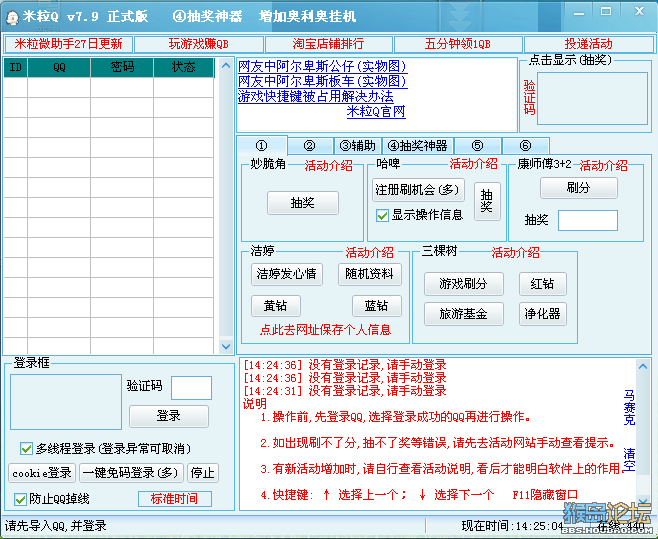The width and height of the screenshot is (658, 539).
Task: Click 刷分 button in 康师傅3+2
Action: tap(578, 188)
